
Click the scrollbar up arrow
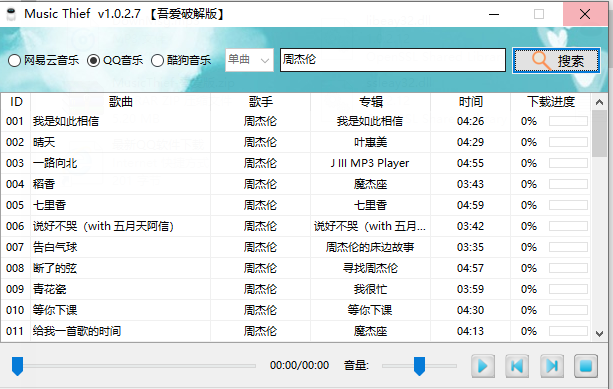point(599,102)
